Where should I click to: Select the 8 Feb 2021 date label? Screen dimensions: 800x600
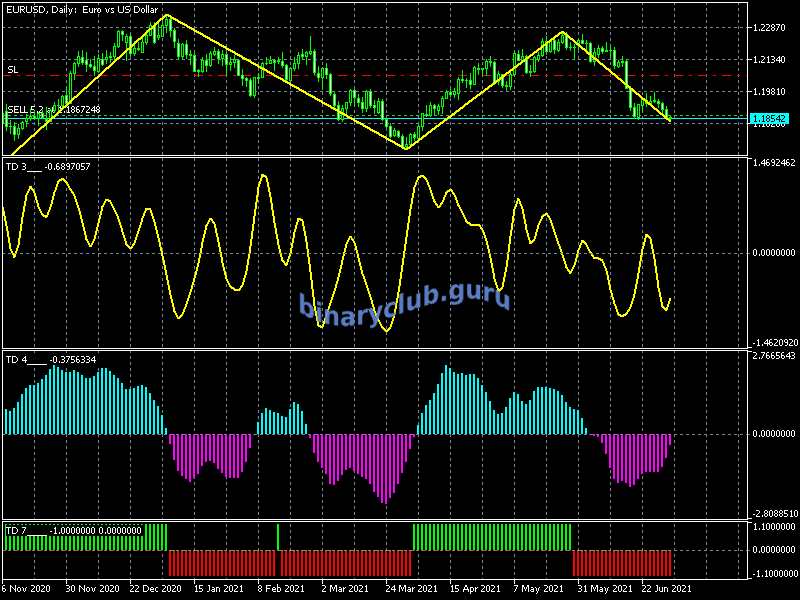(x=282, y=588)
